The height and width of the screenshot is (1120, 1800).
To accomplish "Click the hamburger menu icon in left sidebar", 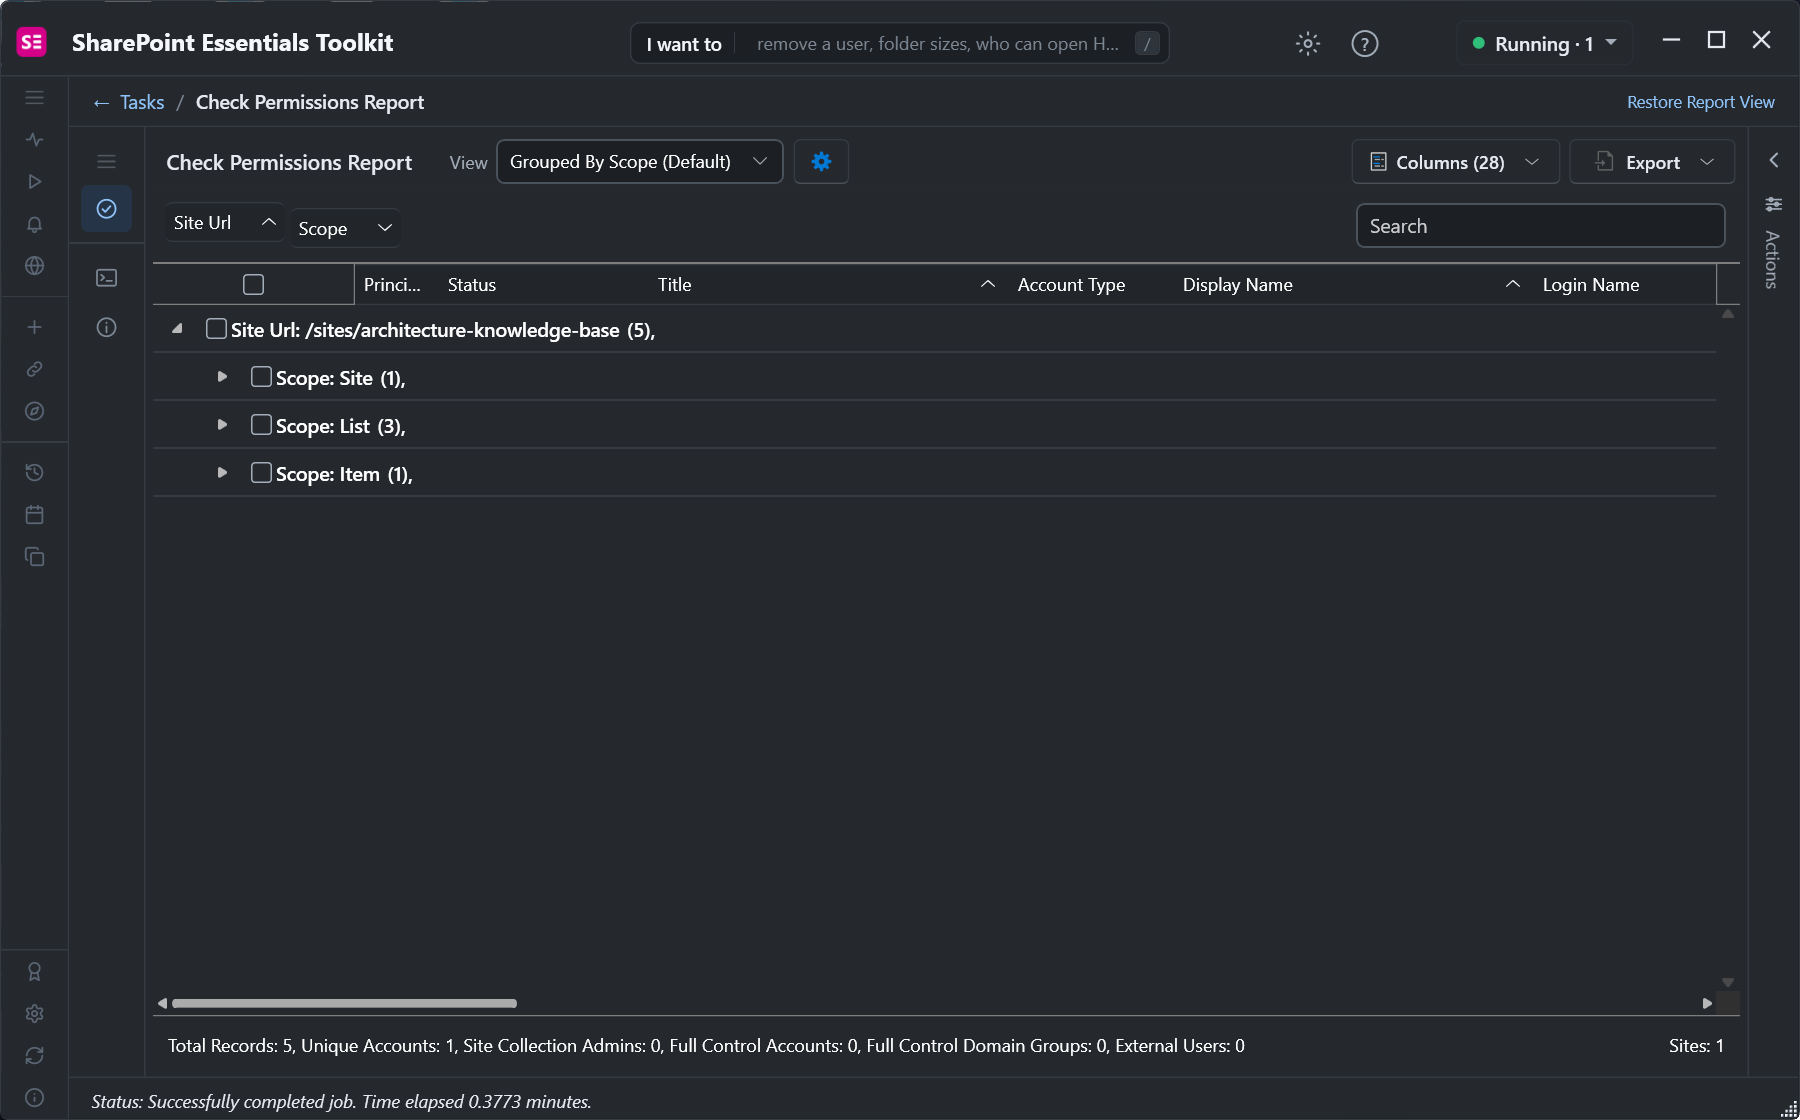I will 35,98.
